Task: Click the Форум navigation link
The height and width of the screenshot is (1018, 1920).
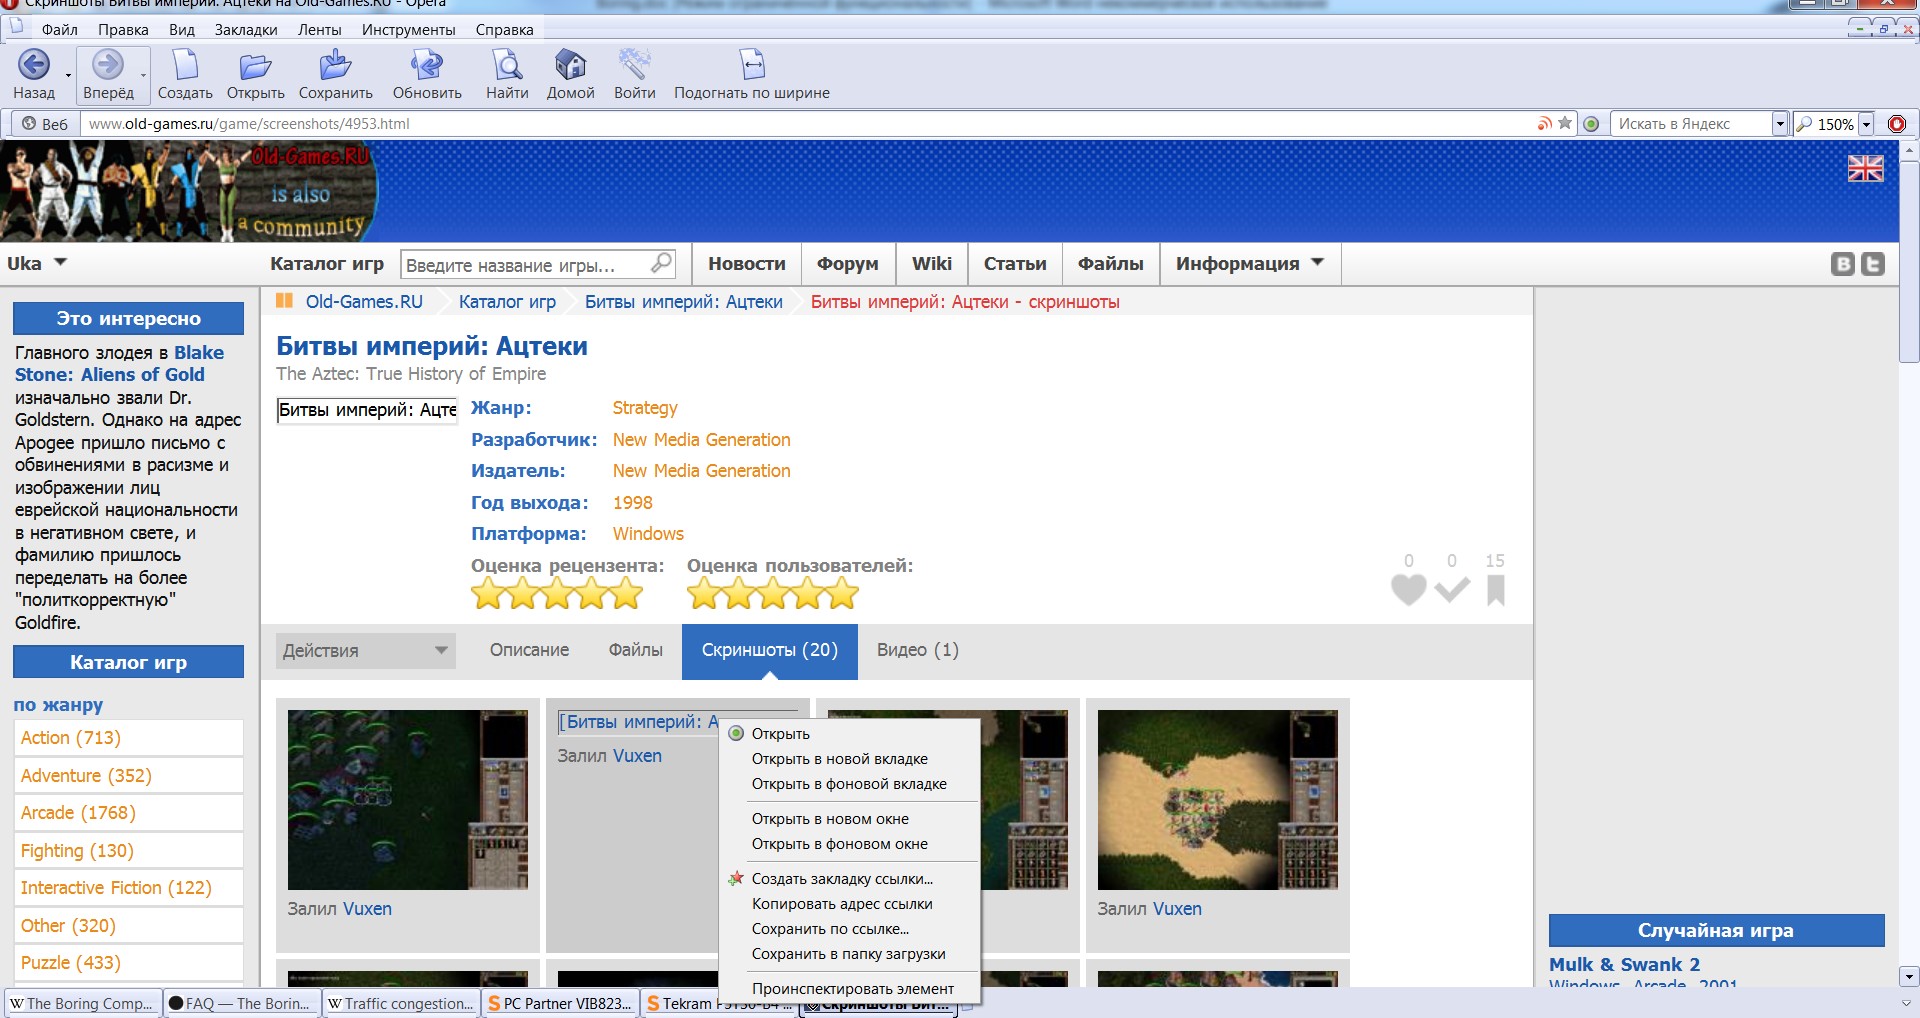Action: click(x=847, y=264)
